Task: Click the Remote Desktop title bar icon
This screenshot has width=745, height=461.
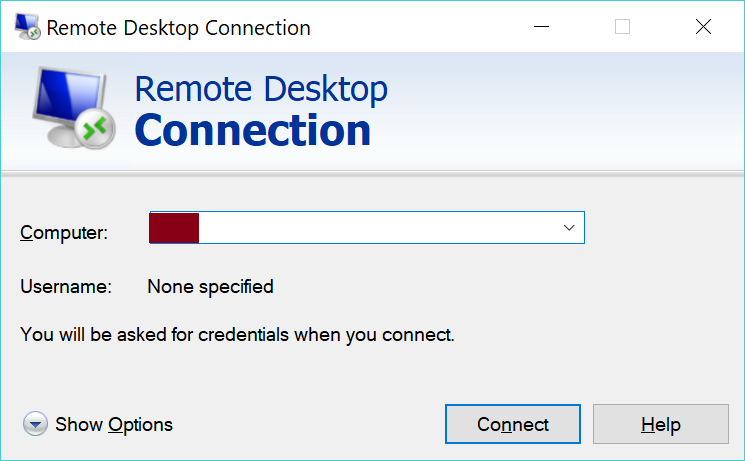Action: 25,27
